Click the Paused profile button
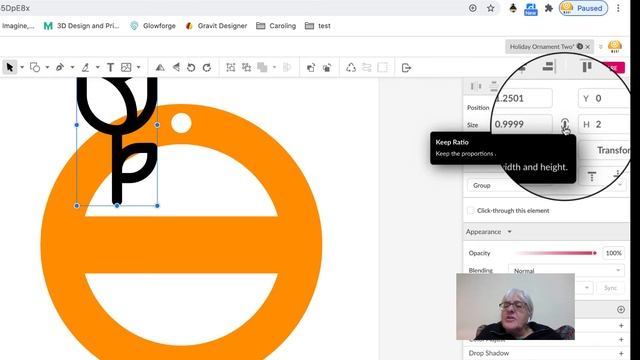 [x=583, y=8]
